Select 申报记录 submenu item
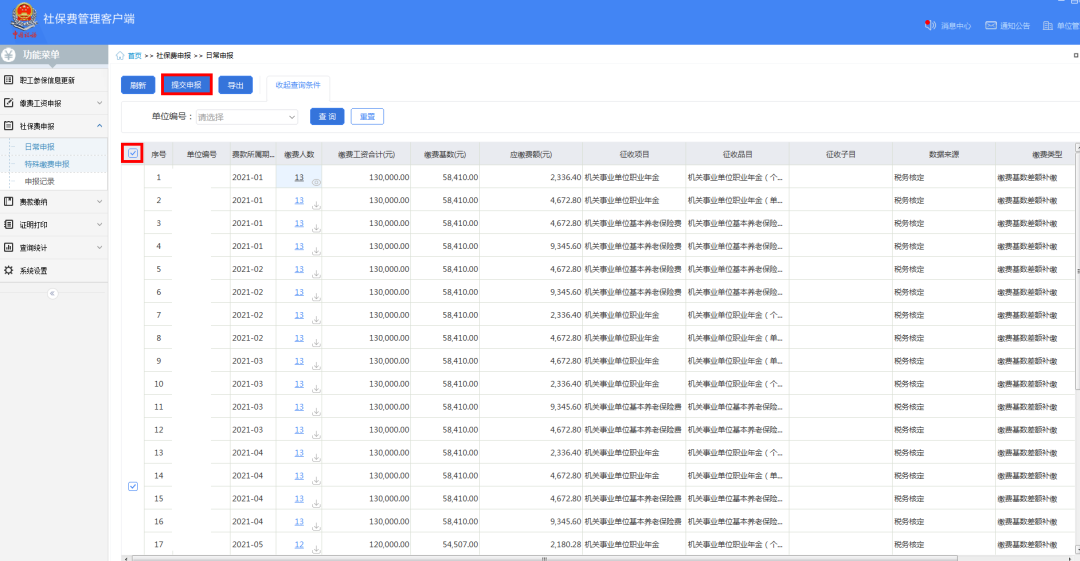Viewport: 1080px width, 561px height. tap(39, 181)
